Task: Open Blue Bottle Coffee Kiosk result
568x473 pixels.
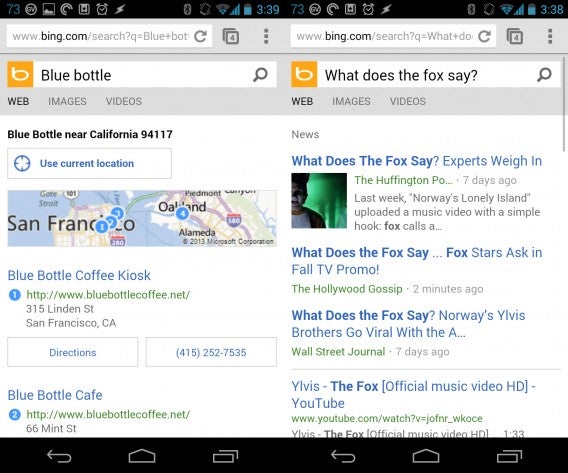Action: tap(79, 275)
